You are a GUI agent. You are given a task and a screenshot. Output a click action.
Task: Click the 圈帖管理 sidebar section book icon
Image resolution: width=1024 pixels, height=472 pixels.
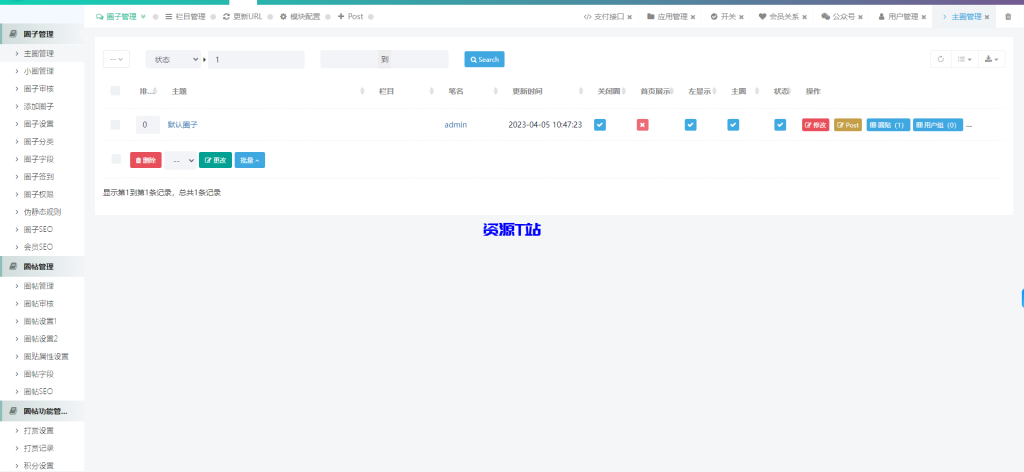(x=14, y=266)
